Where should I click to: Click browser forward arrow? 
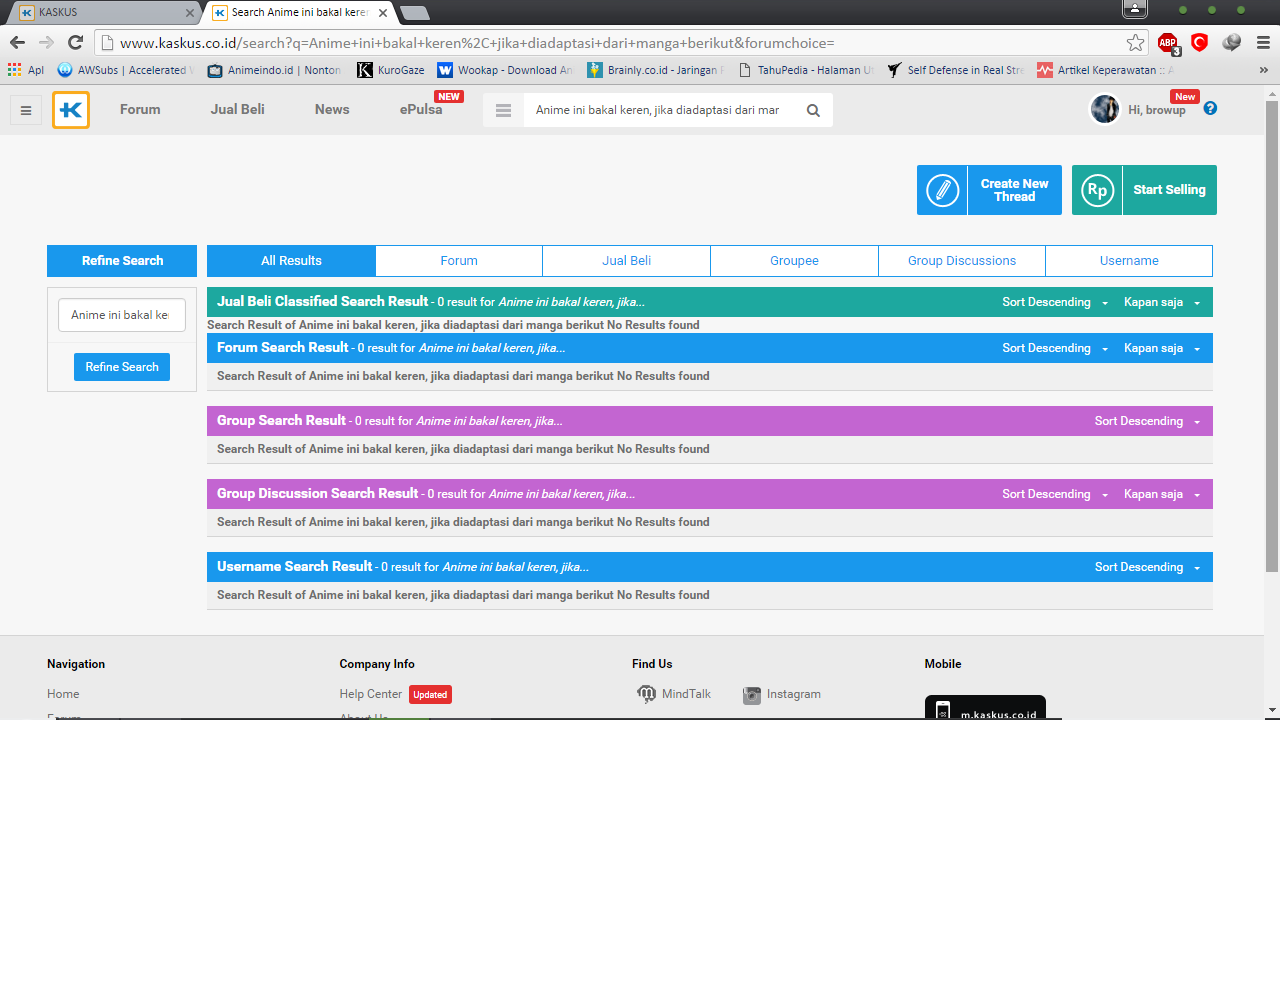[46, 42]
